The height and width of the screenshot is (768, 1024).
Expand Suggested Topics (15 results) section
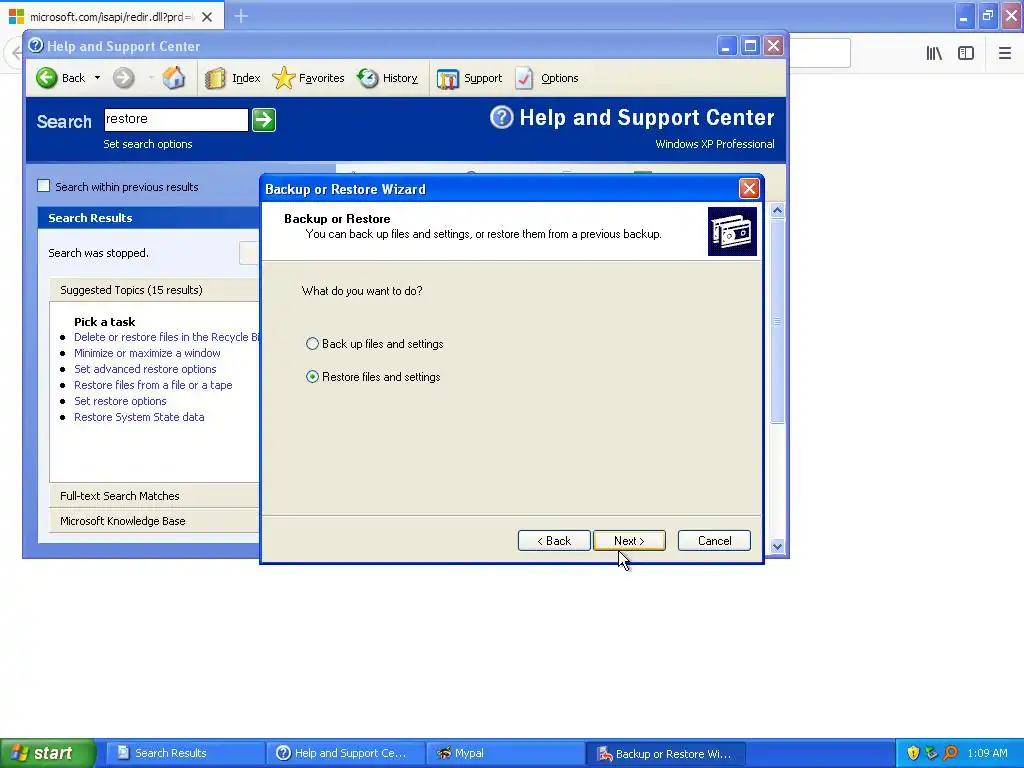(154, 290)
